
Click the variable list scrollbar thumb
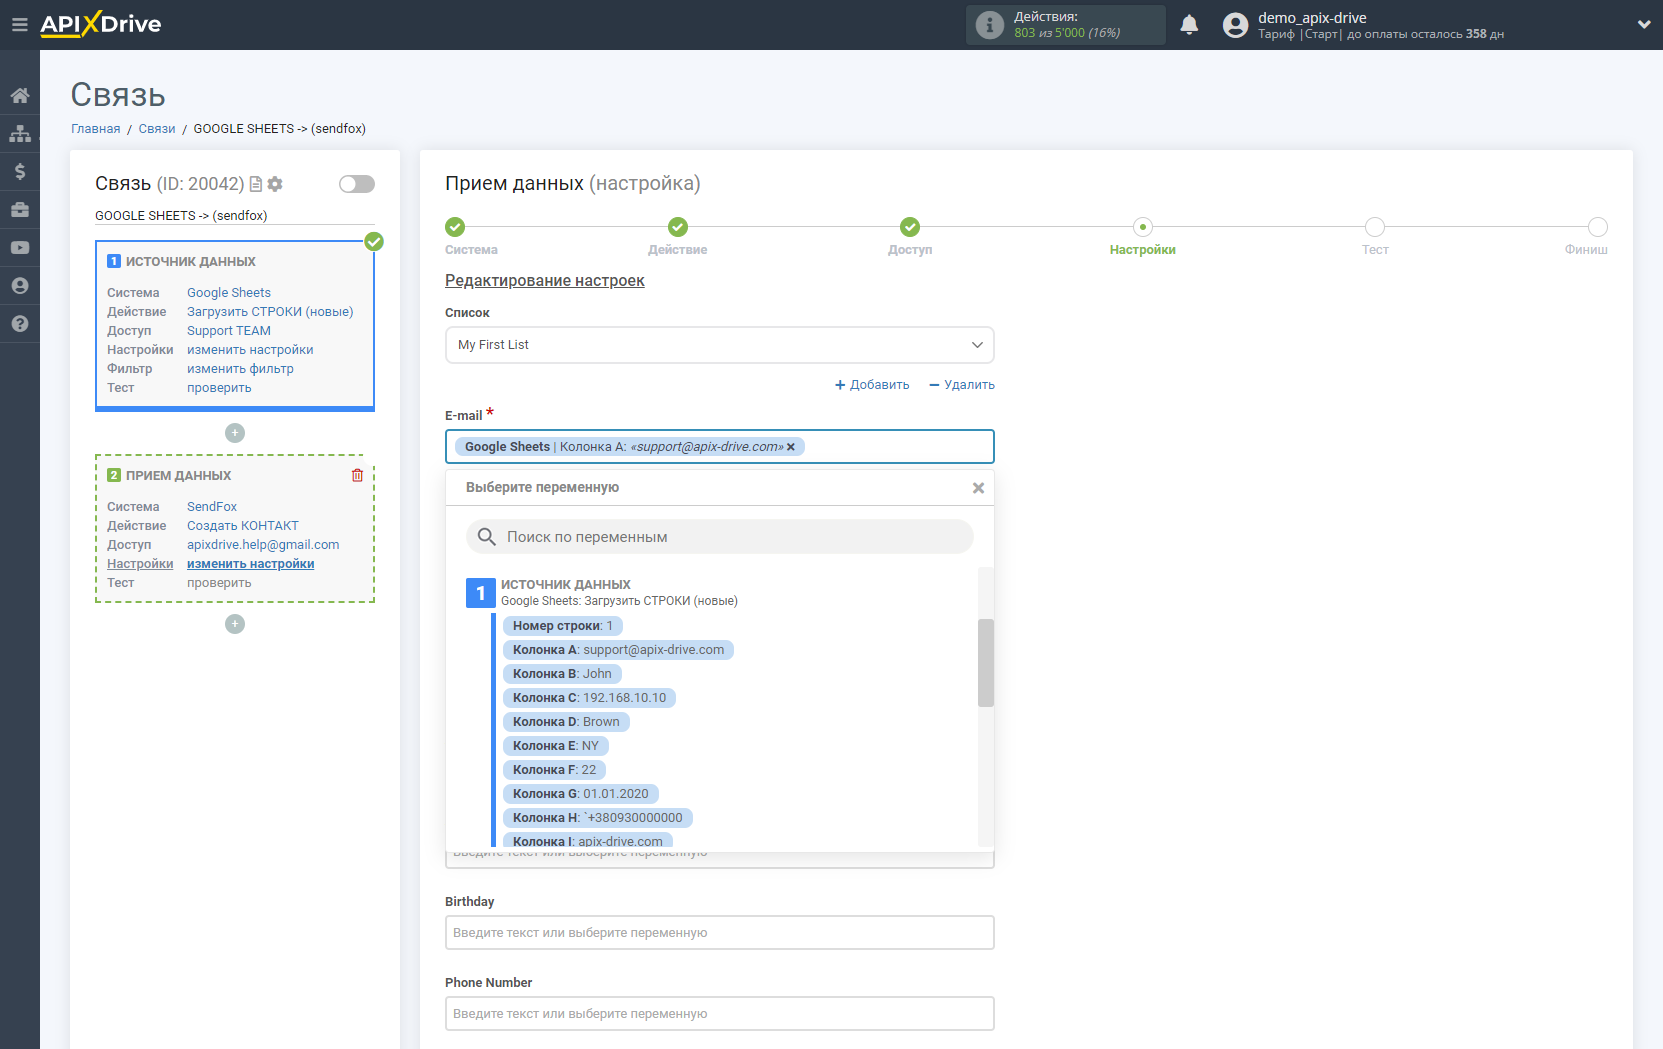986,663
